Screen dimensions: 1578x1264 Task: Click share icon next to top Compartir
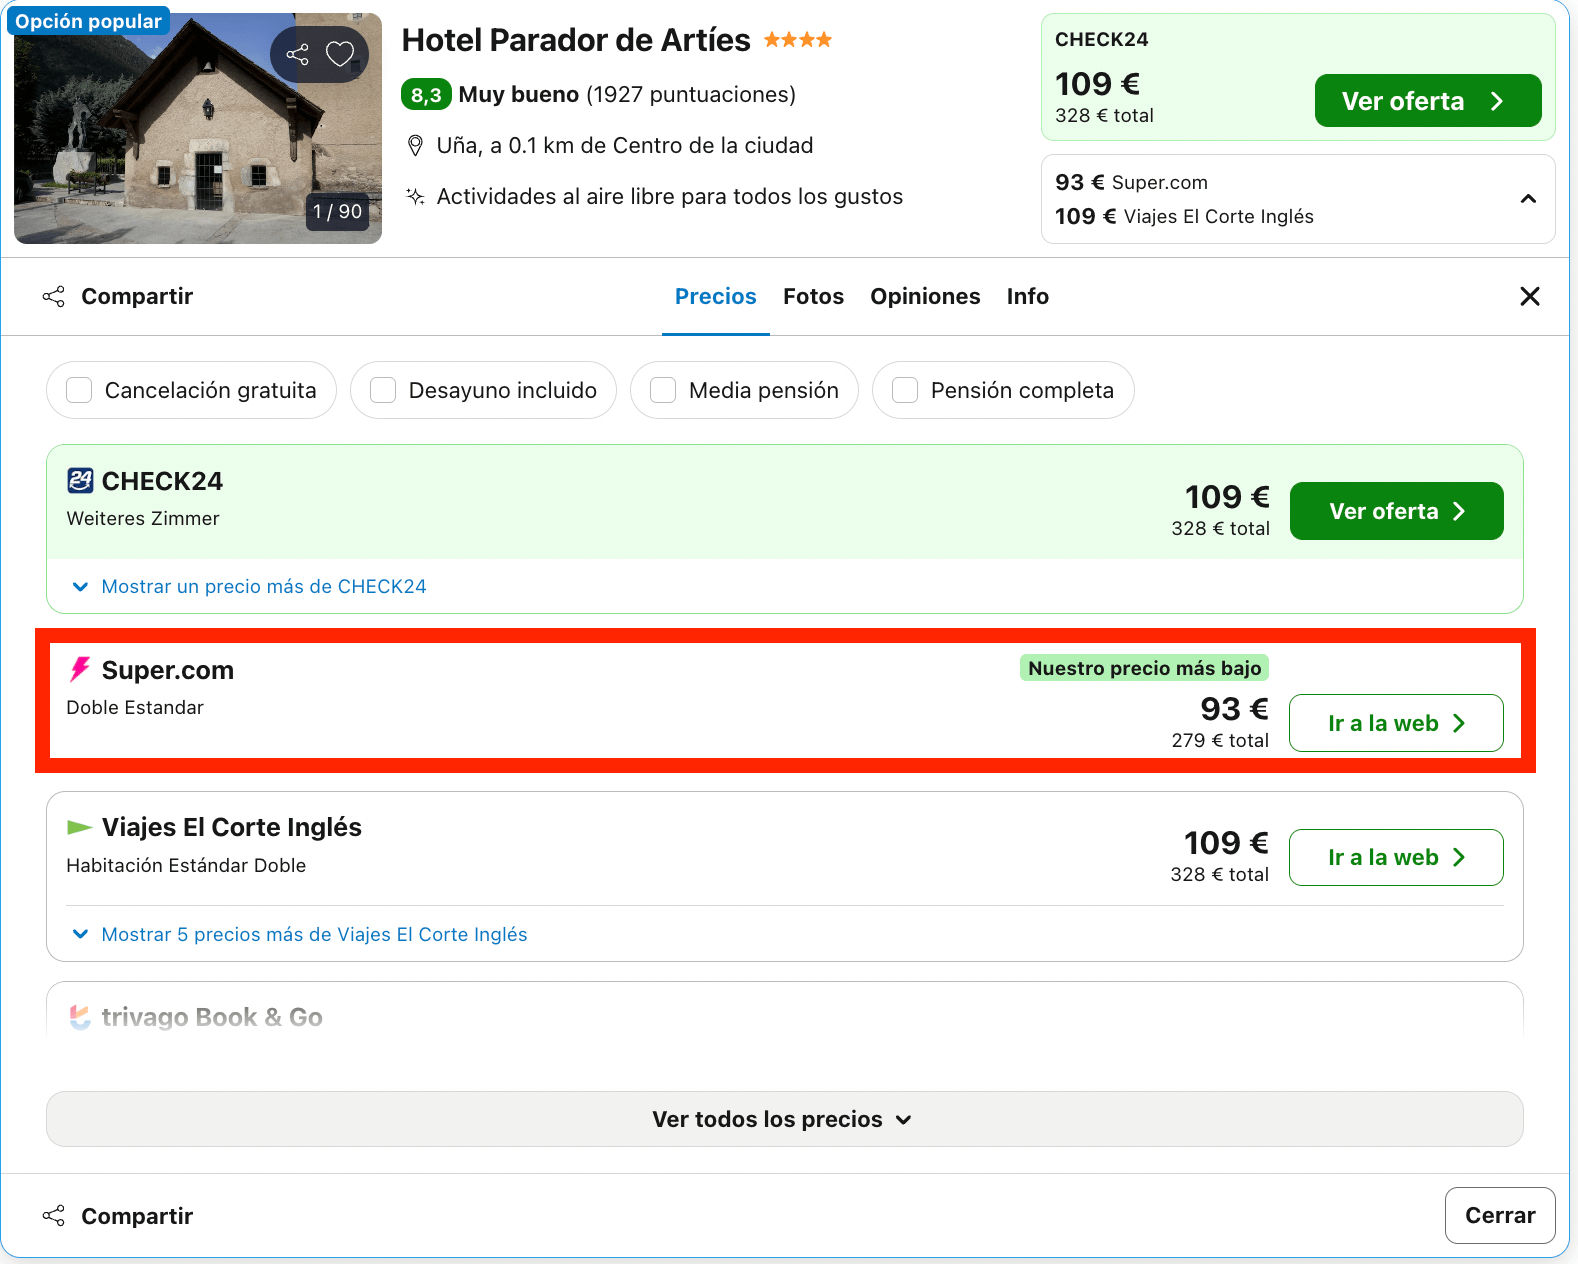[x=53, y=296]
